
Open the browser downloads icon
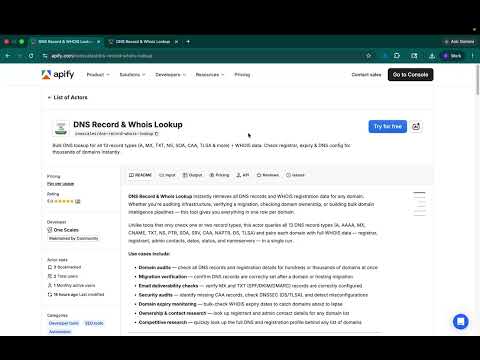tap(432, 56)
